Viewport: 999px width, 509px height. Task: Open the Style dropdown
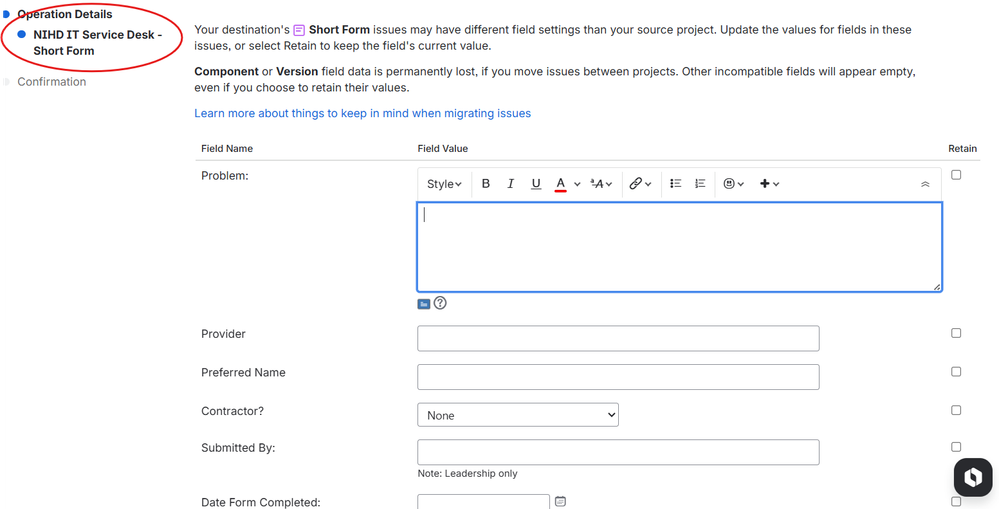(x=444, y=183)
